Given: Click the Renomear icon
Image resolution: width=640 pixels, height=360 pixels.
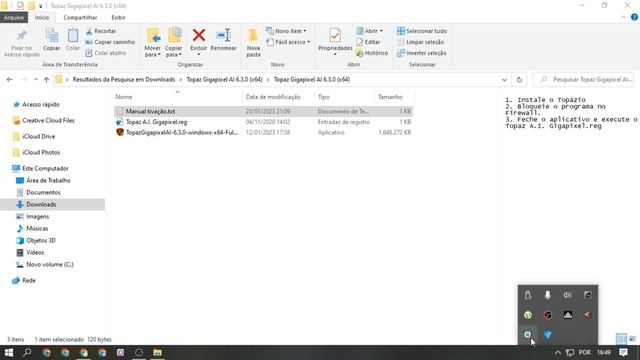Looking at the screenshot, I should point(223,35).
